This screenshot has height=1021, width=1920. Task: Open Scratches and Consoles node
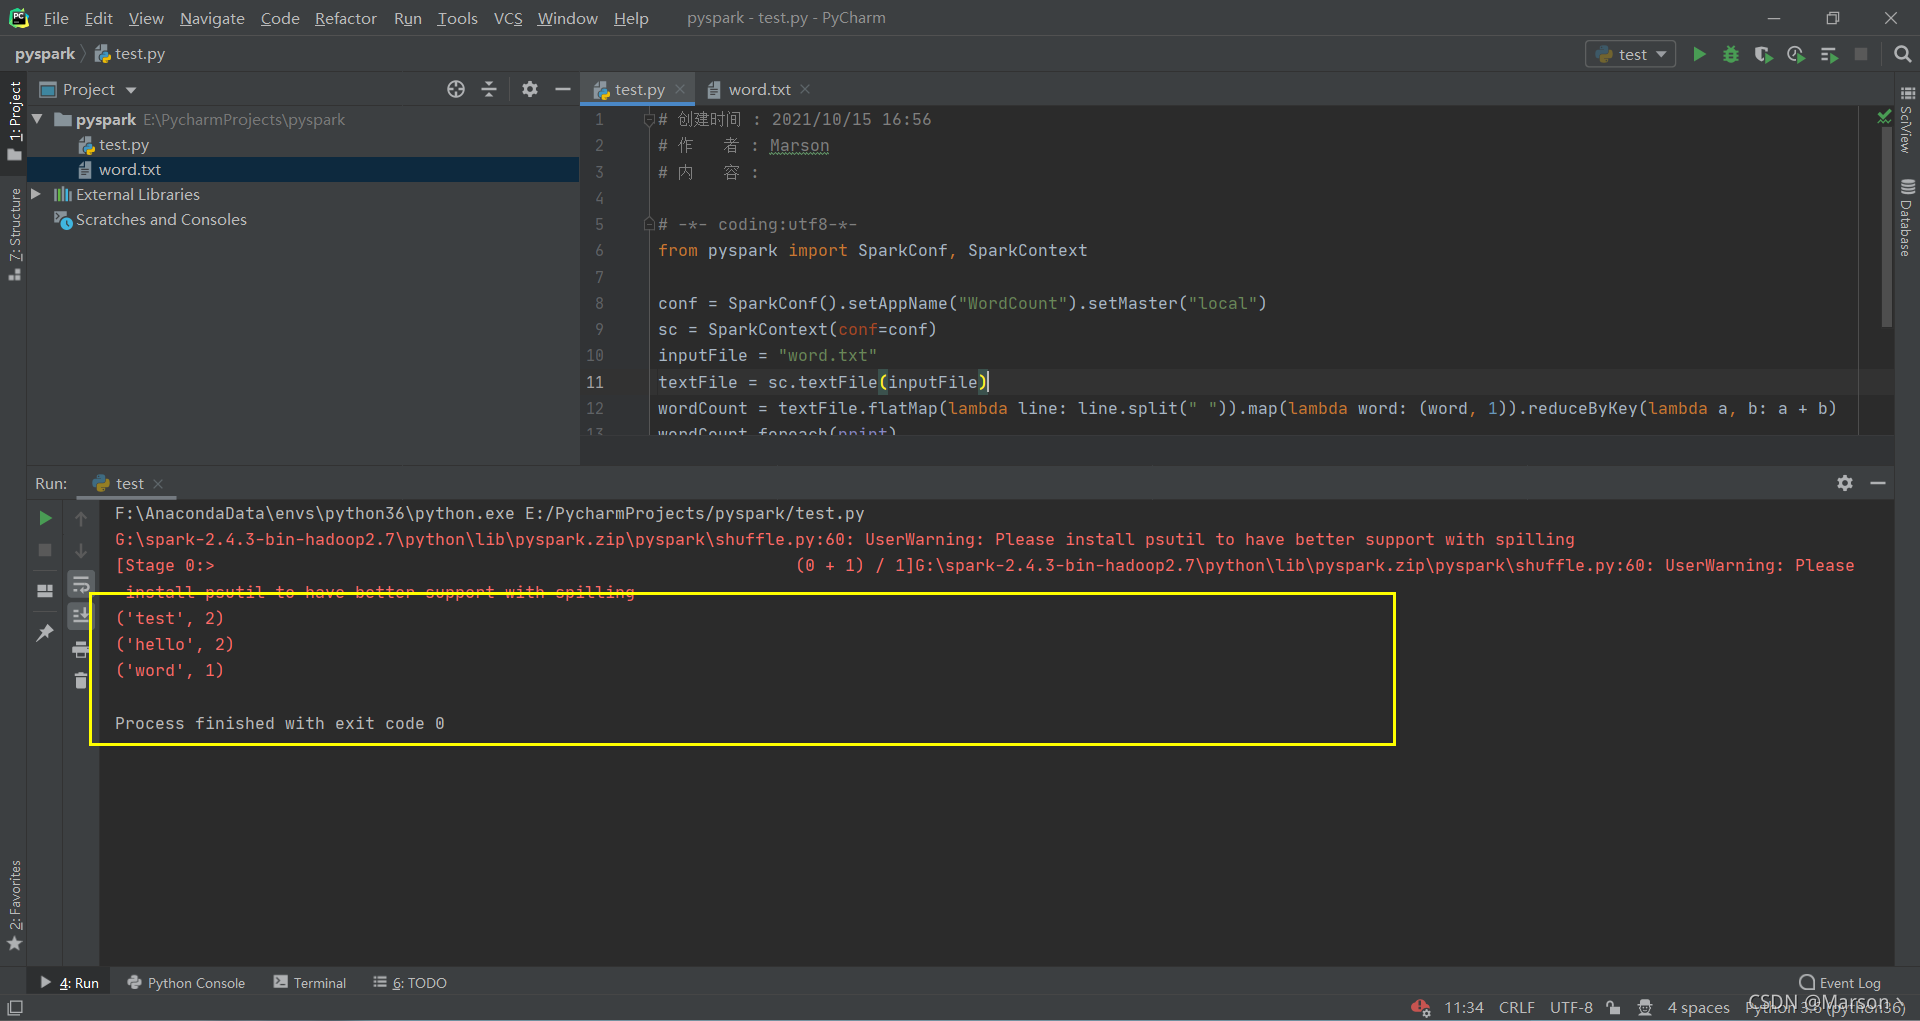pos(160,219)
